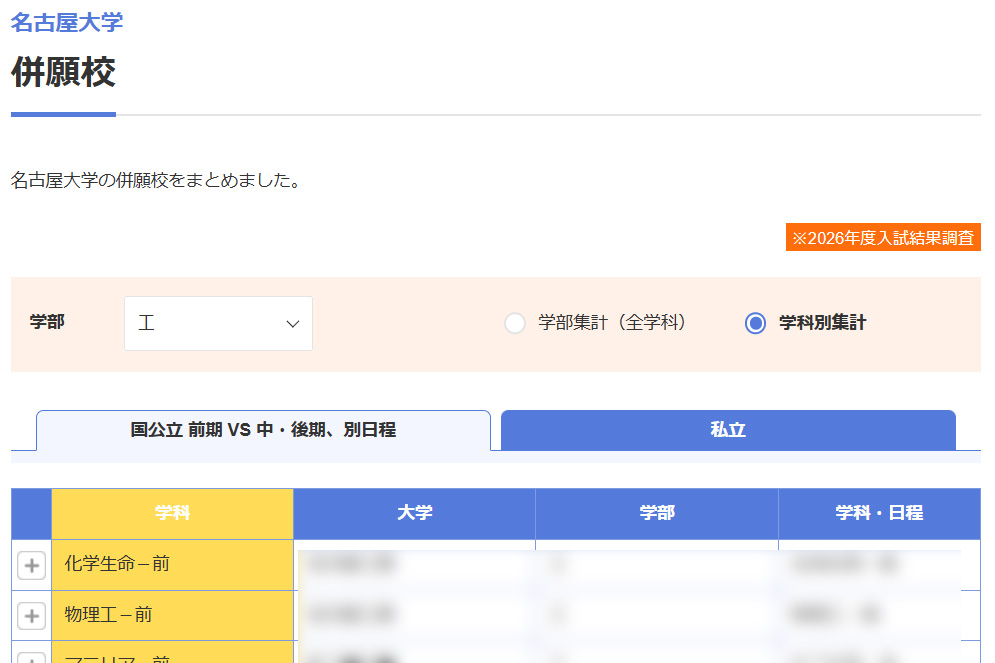Click the ※2026年度入試結果調査 orange label
The width and height of the screenshot is (995, 663).
883,237
